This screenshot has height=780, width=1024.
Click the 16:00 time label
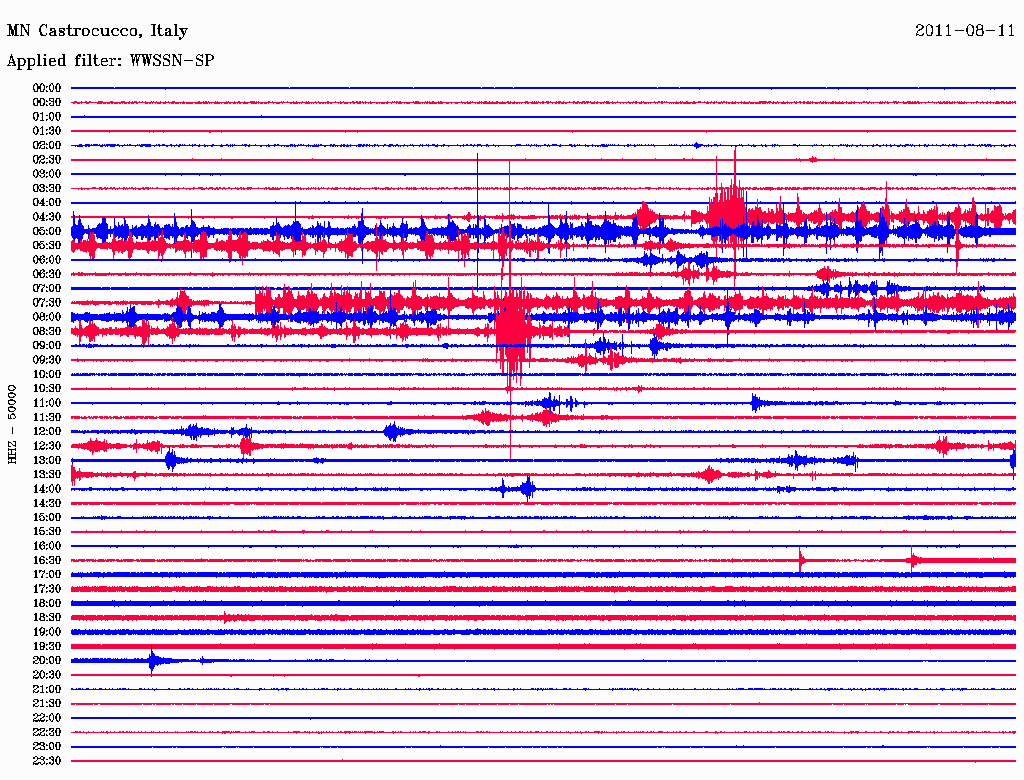[47, 546]
